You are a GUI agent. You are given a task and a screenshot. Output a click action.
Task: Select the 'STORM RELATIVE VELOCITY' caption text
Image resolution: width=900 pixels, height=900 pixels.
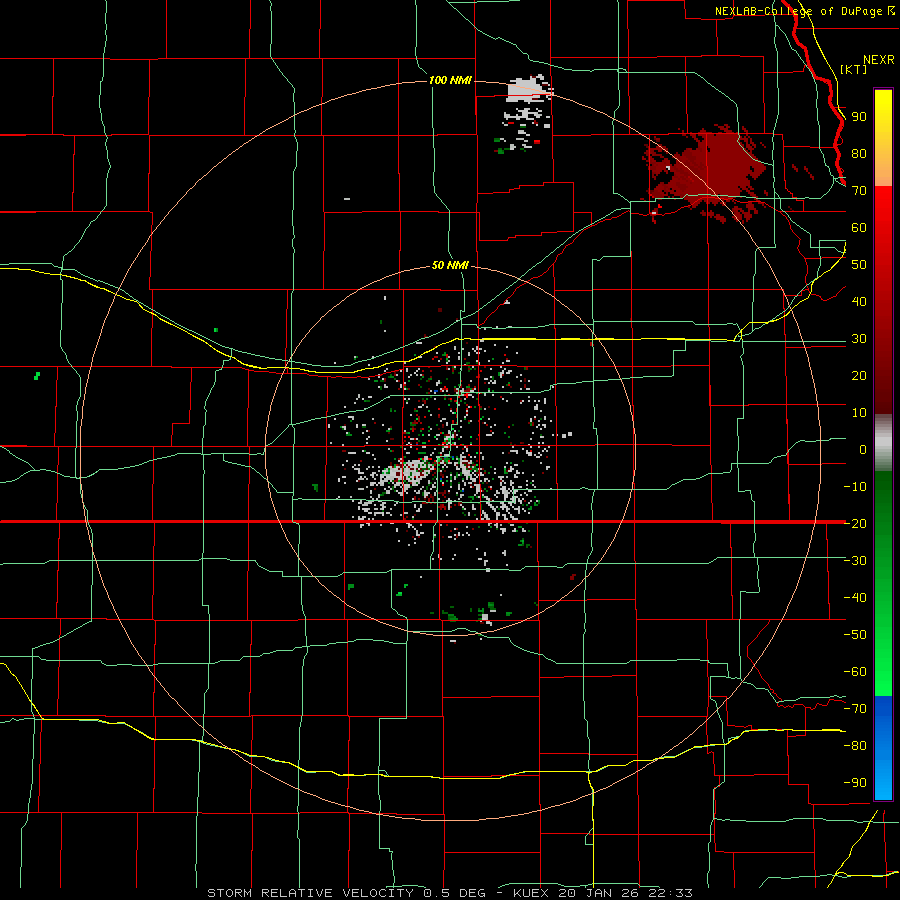coord(310,893)
